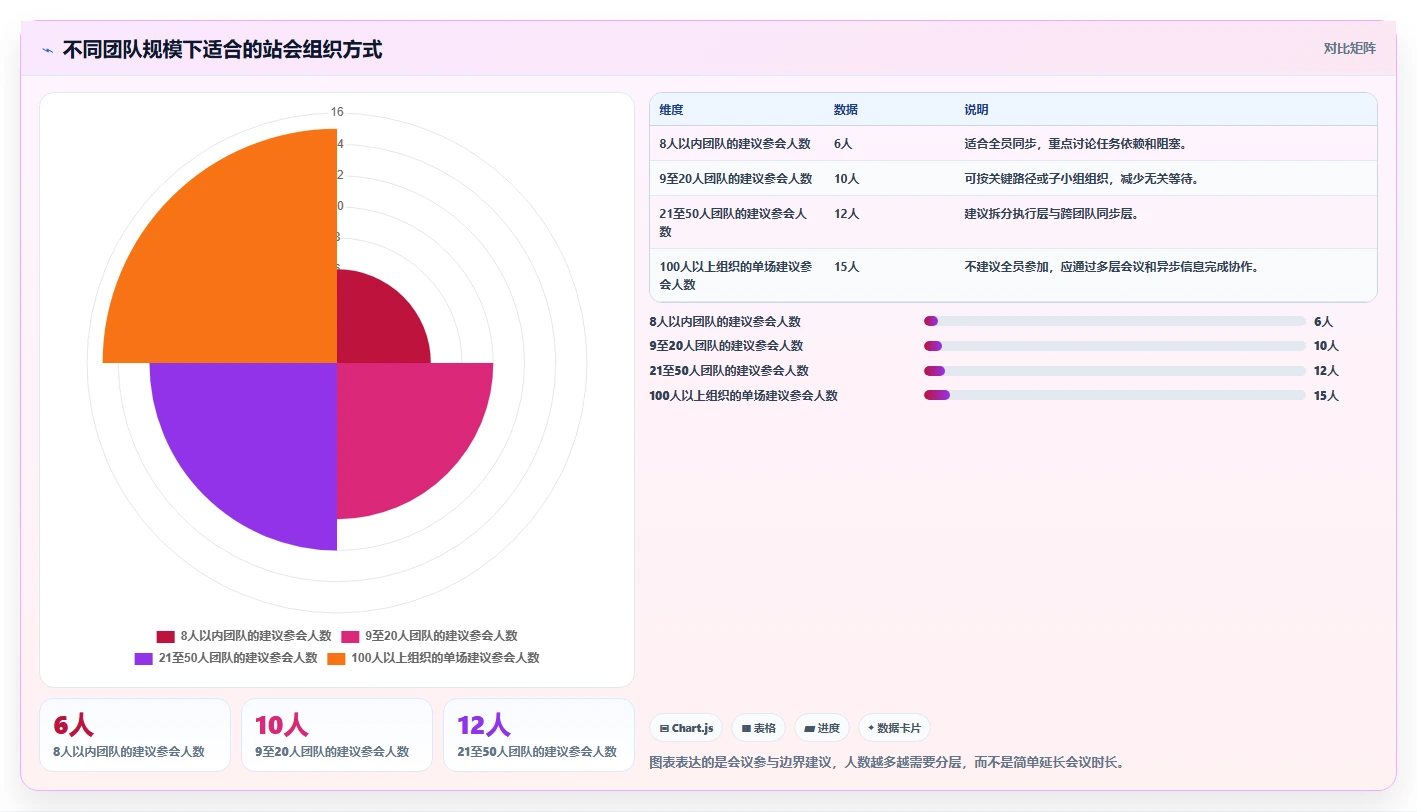The height and width of the screenshot is (812, 1417).
Task: Click the 9至20人团队 progress bar
Action: click(1115, 346)
